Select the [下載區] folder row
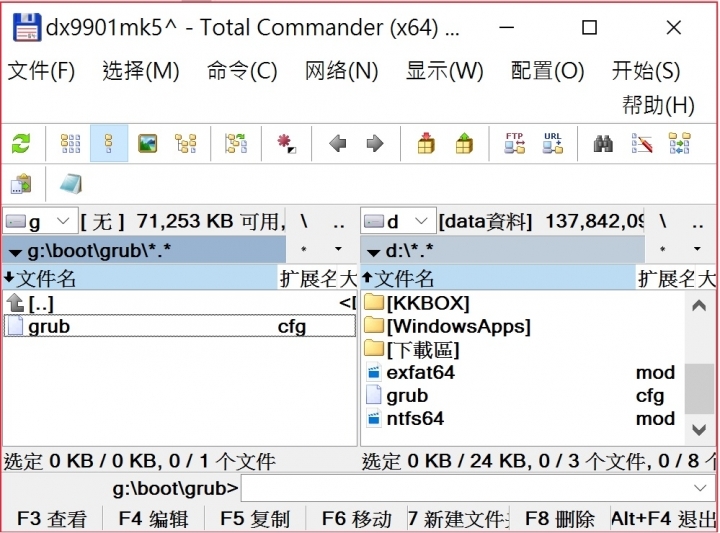 pos(523,349)
